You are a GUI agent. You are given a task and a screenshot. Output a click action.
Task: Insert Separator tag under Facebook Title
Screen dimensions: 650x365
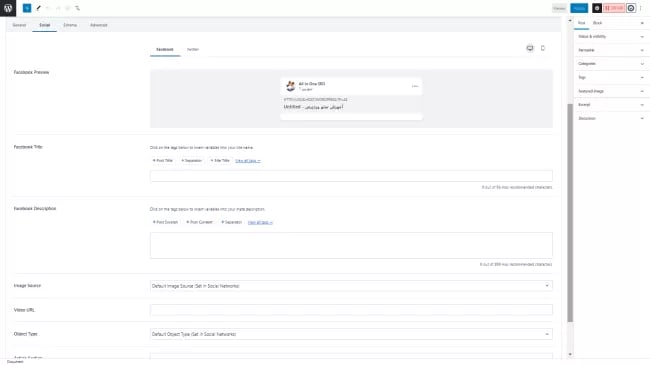tap(192, 161)
